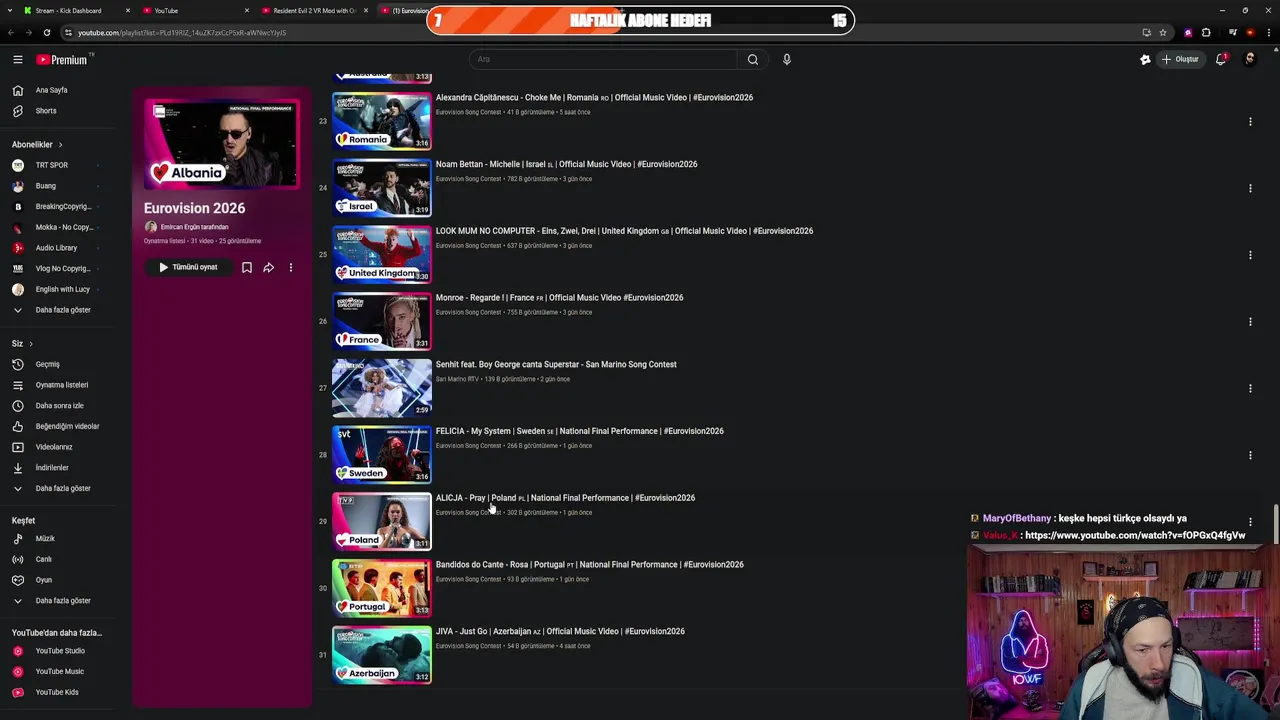Open FELICIA My System Sweden video
This screenshot has width=1280, height=720.
579,431
